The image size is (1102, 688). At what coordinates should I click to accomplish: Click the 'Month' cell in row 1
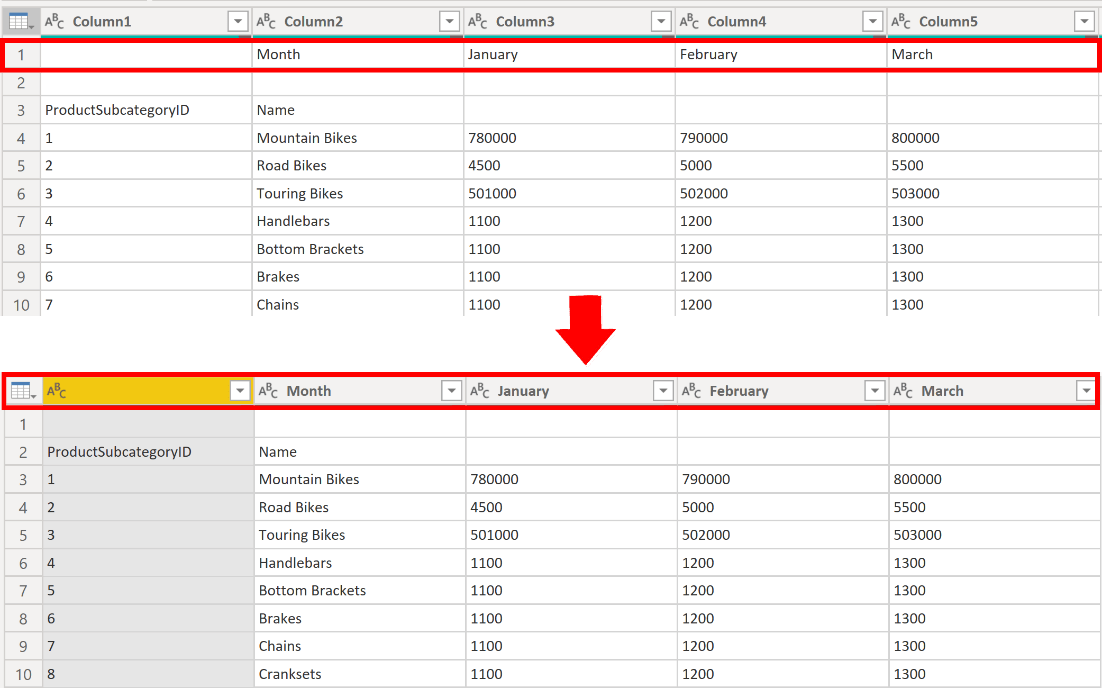279,55
